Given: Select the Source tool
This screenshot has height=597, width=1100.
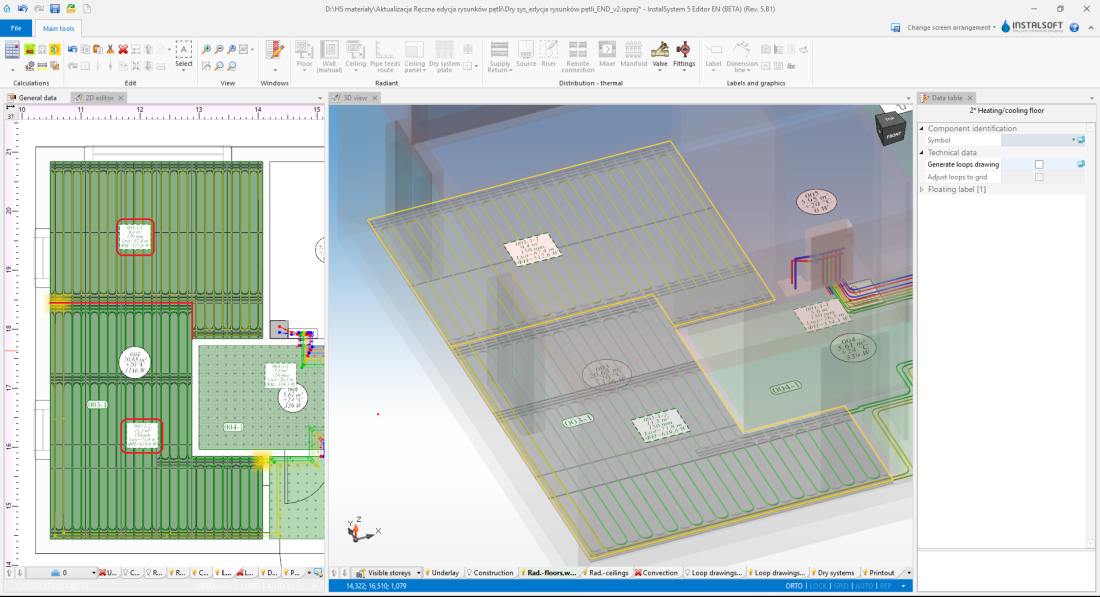Looking at the screenshot, I should (526, 54).
